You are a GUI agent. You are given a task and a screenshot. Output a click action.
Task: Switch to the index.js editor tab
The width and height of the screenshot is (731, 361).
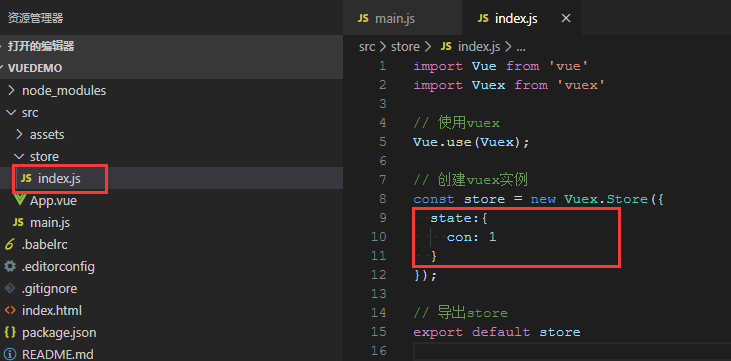click(x=522, y=19)
